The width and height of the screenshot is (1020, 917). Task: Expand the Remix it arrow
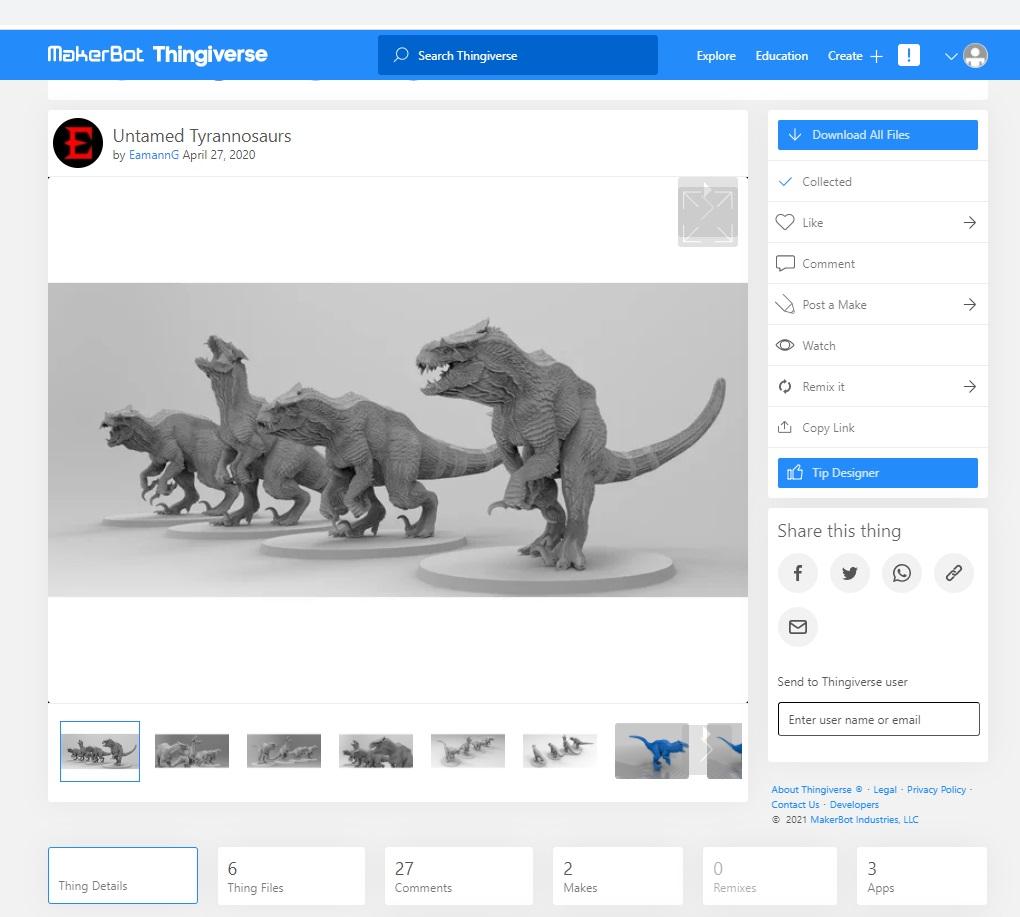[969, 386]
